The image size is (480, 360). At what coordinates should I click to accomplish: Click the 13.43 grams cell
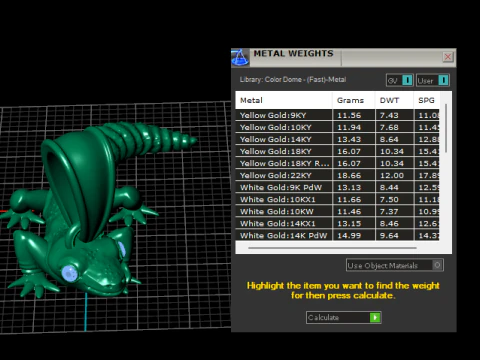(x=354, y=139)
